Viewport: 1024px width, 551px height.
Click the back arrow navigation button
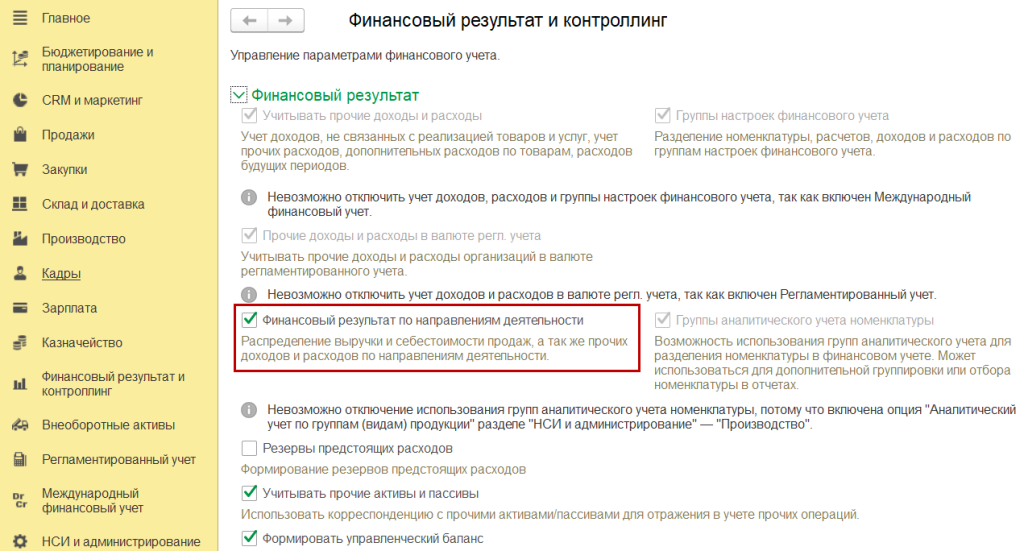pyautogui.click(x=249, y=20)
